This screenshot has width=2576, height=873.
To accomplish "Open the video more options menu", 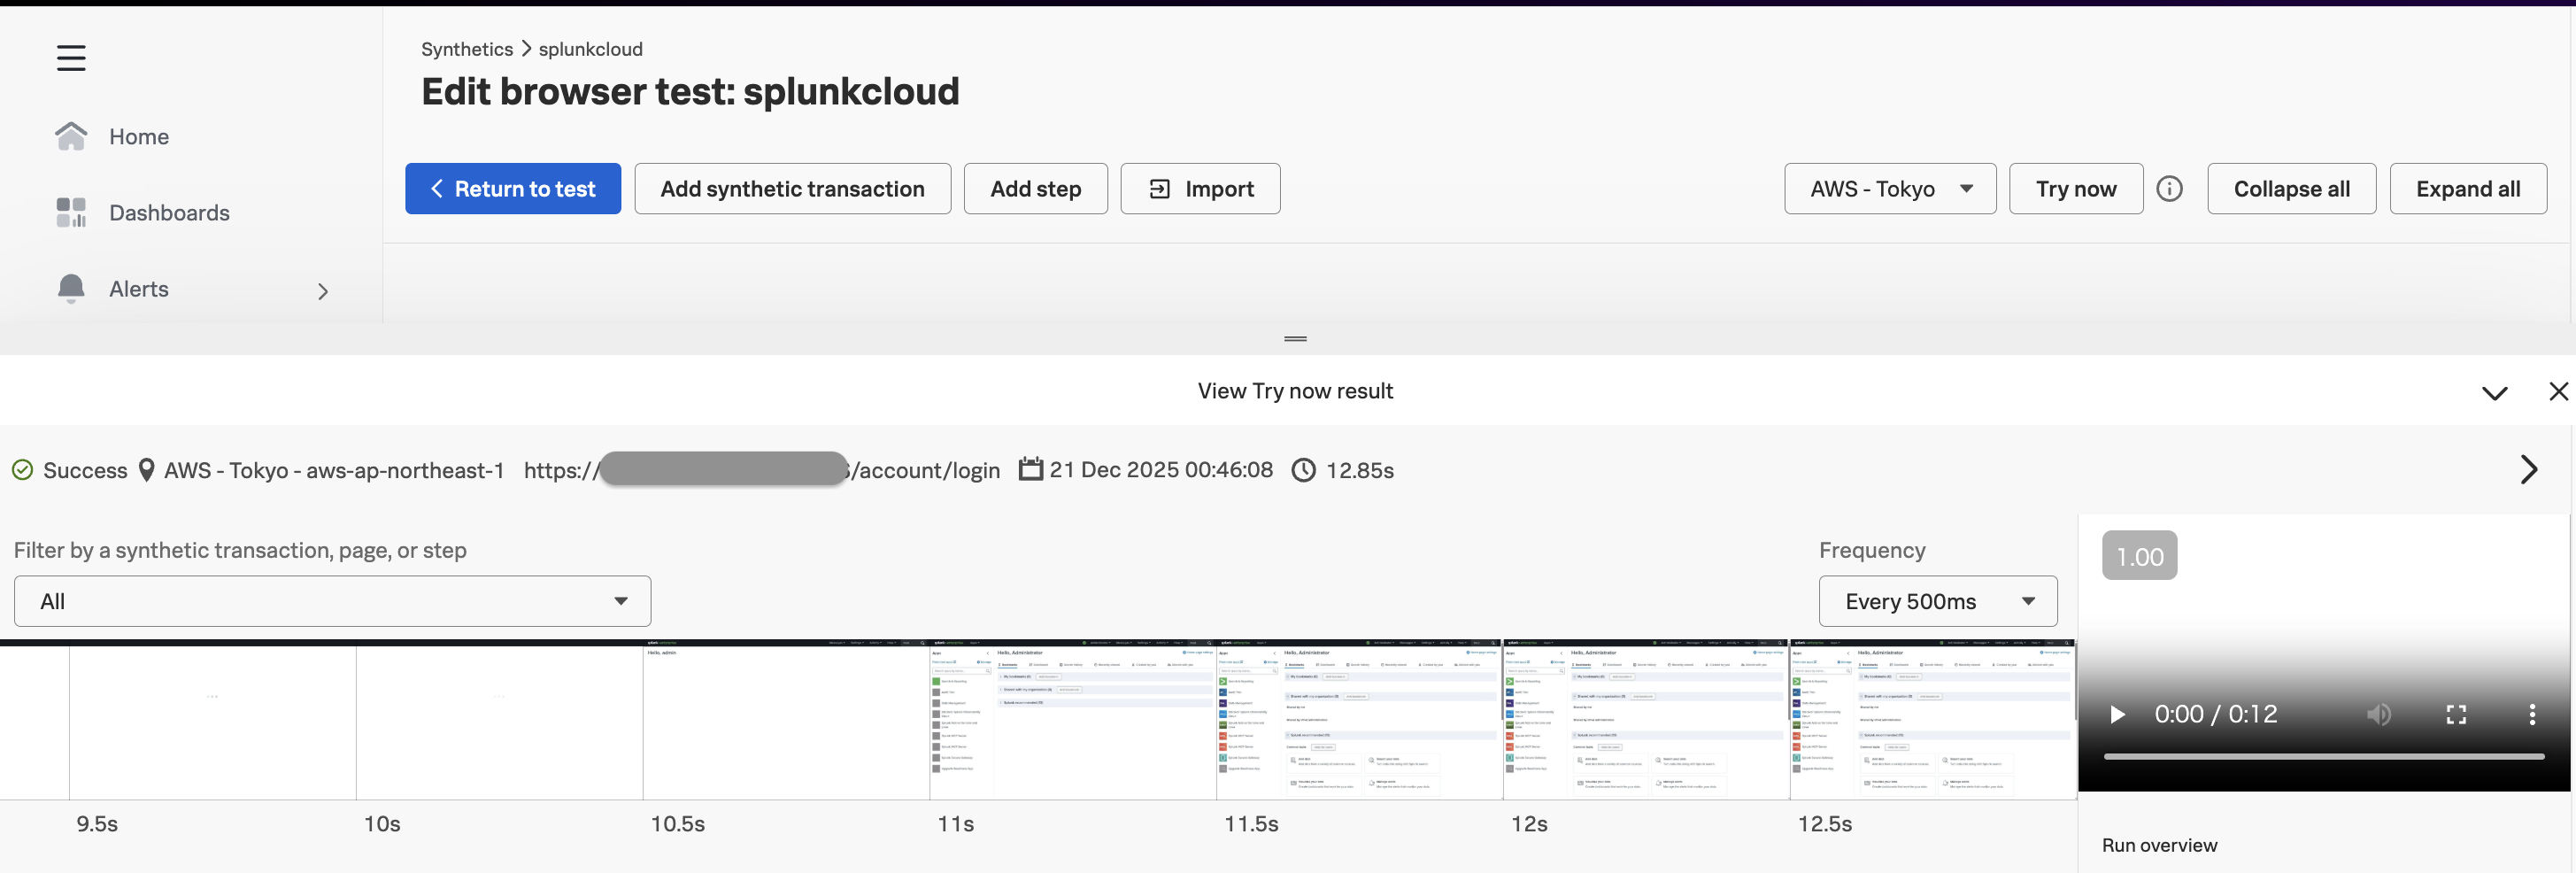I will 2532,714.
